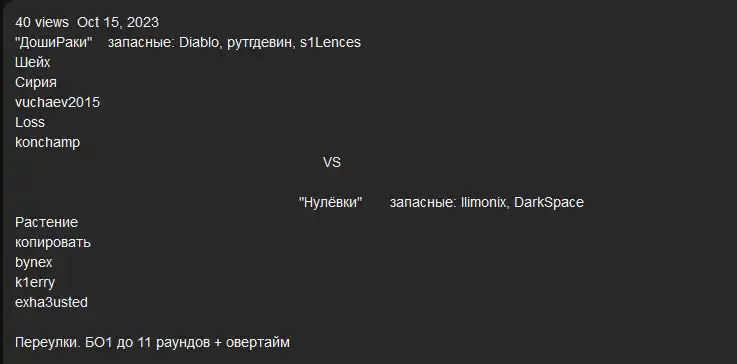
Task: Click the konchamp player name
Action: [47, 142]
